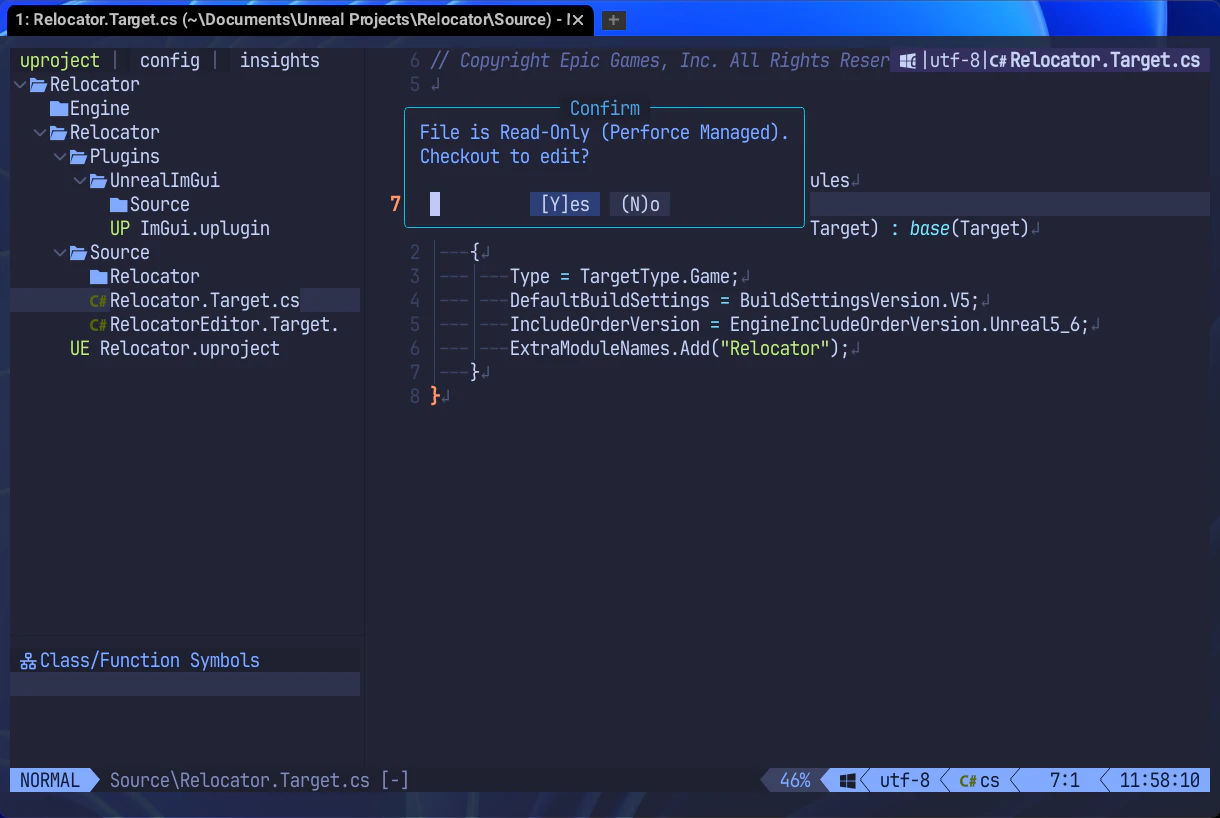1220x818 pixels.
Task: Click the C# icon beside Relocator.Target.cs in tree
Action: pyautogui.click(x=99, y=301)
